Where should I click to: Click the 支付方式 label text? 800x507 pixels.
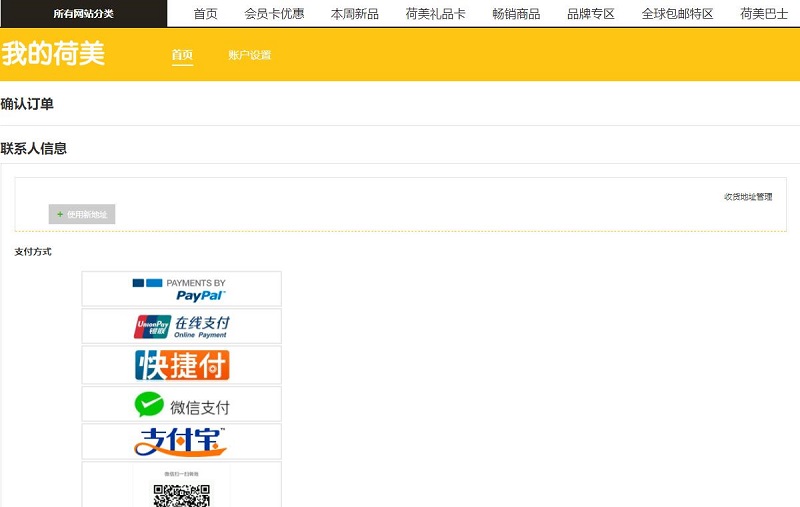click(33, 251)
